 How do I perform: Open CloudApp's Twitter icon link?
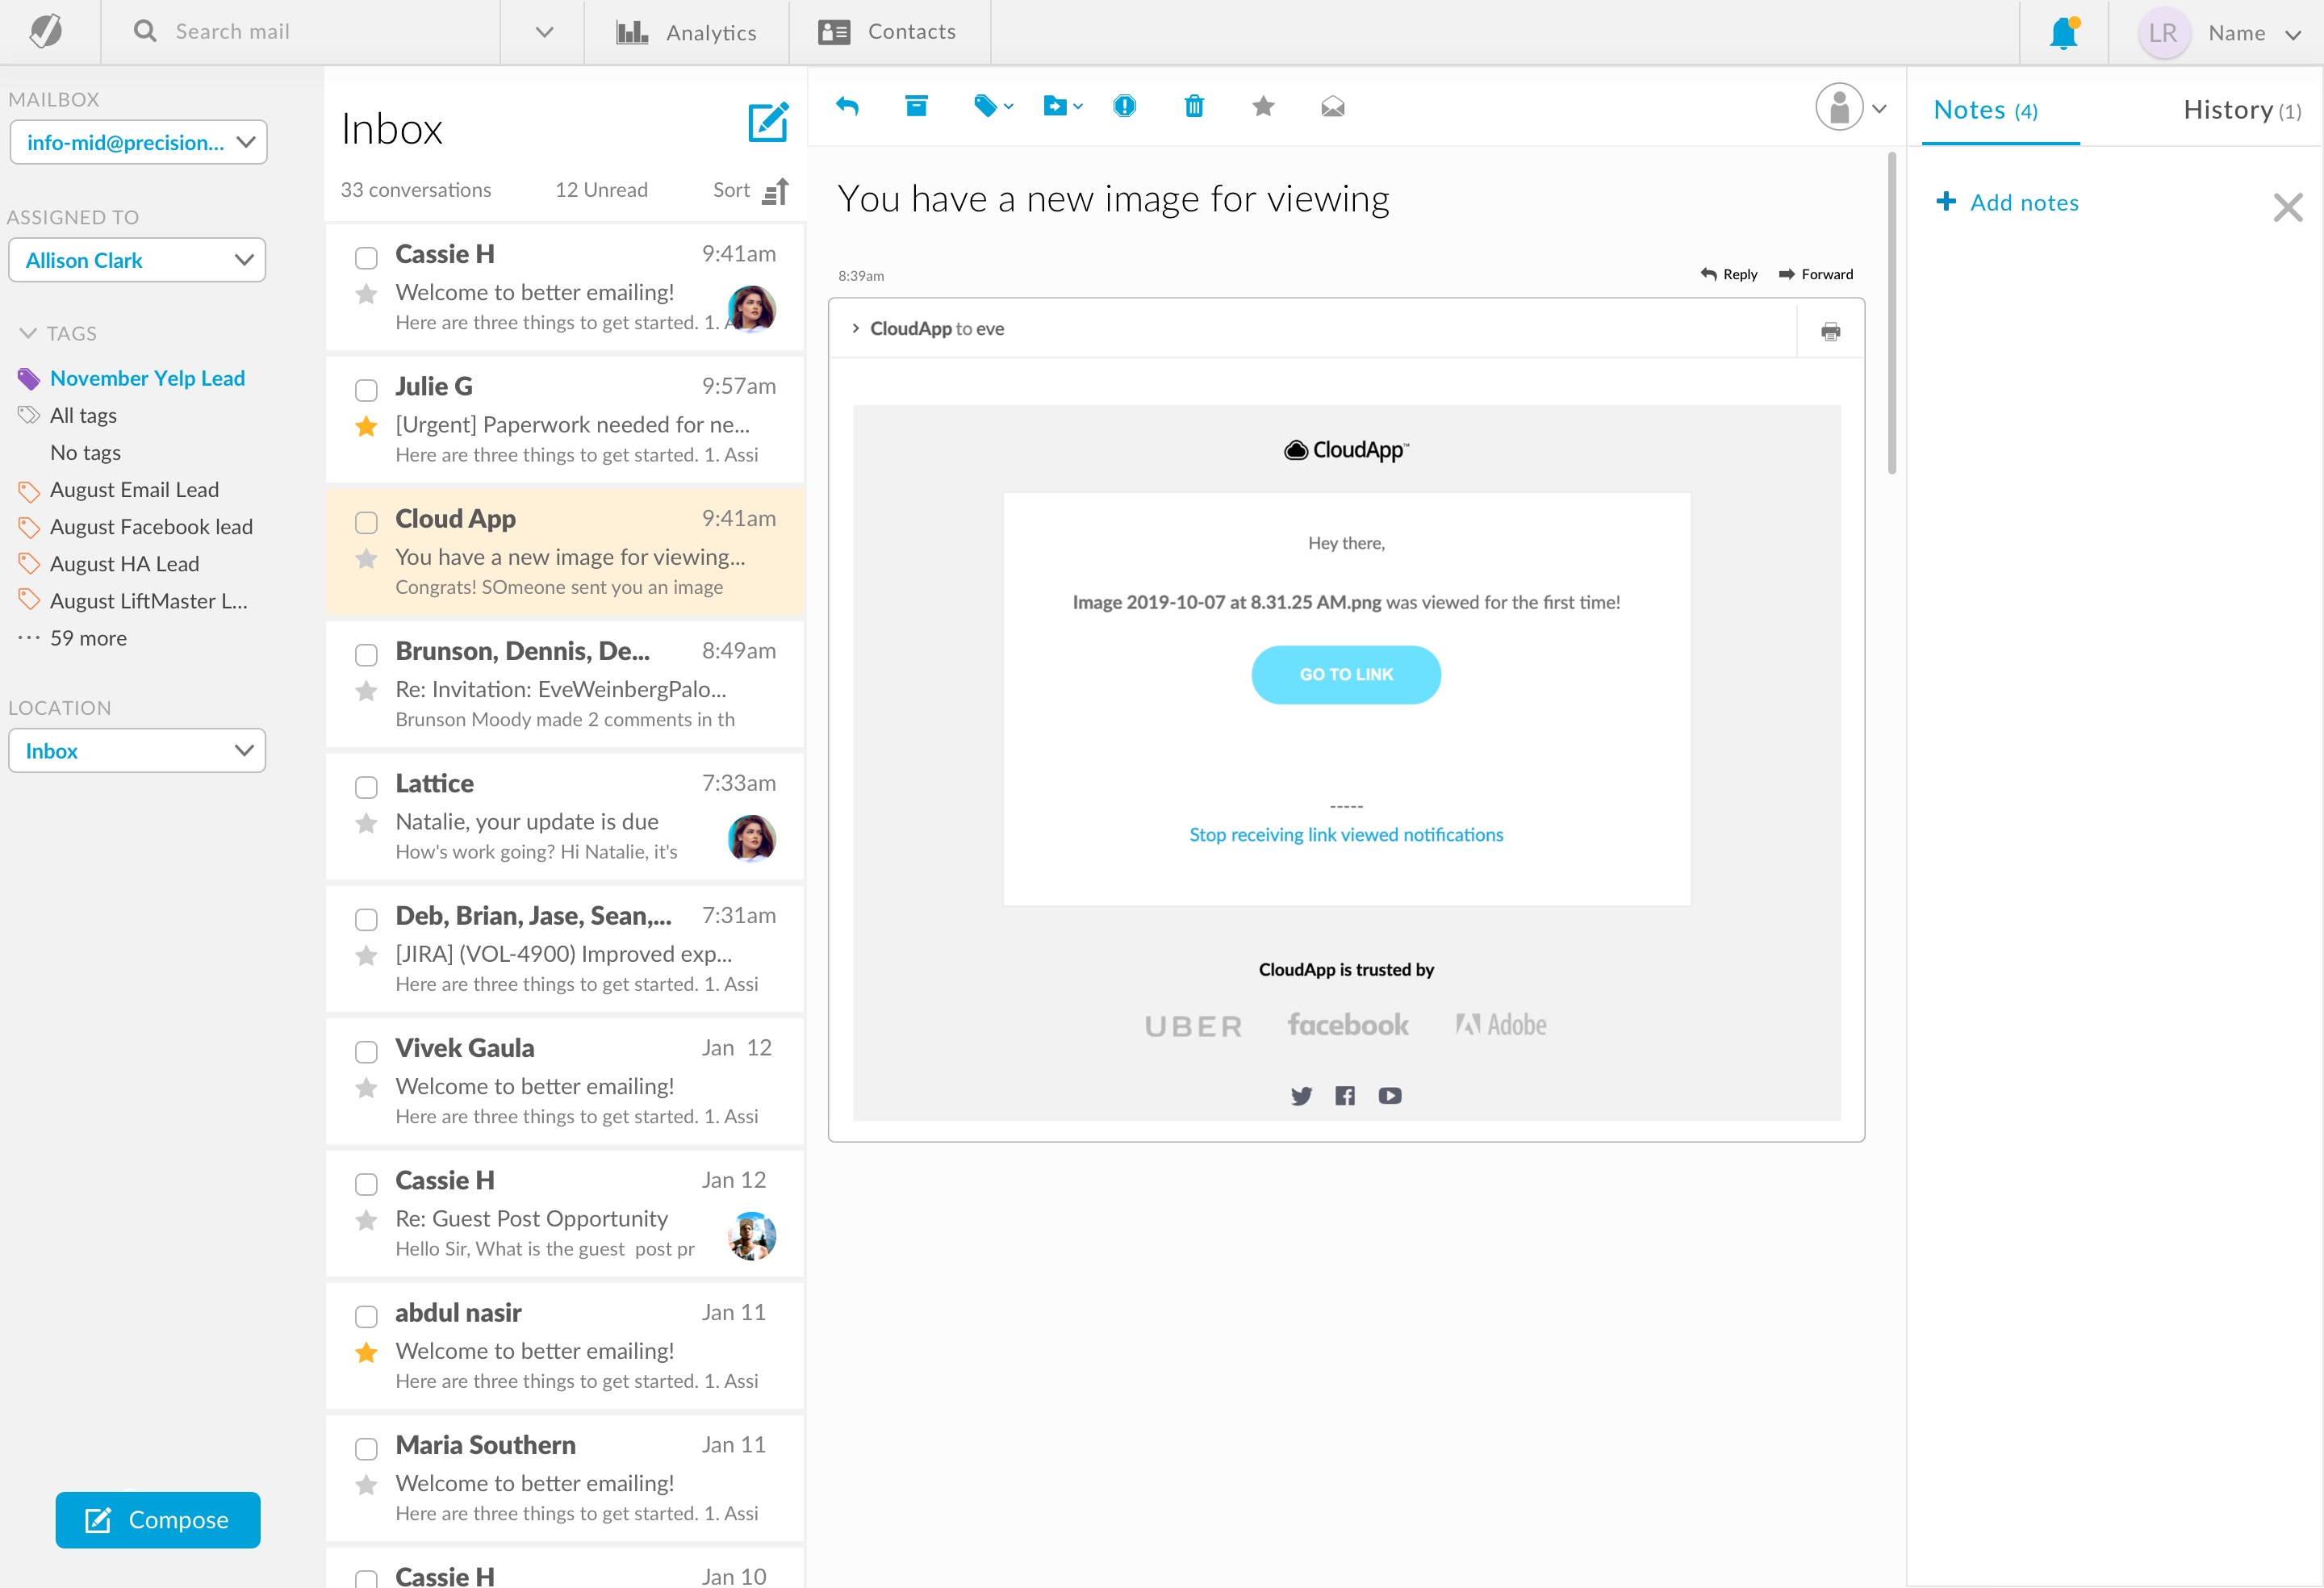coord(1301,1096)
